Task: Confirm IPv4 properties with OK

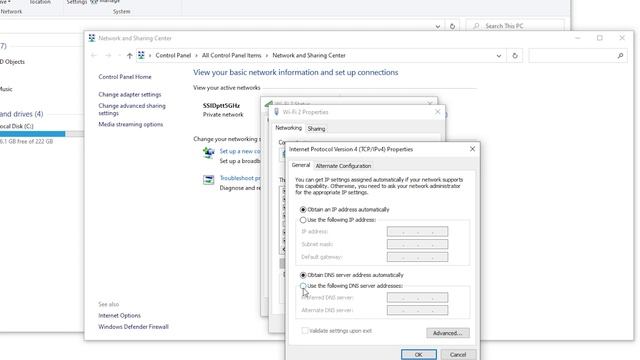Action: click(418, 355)
